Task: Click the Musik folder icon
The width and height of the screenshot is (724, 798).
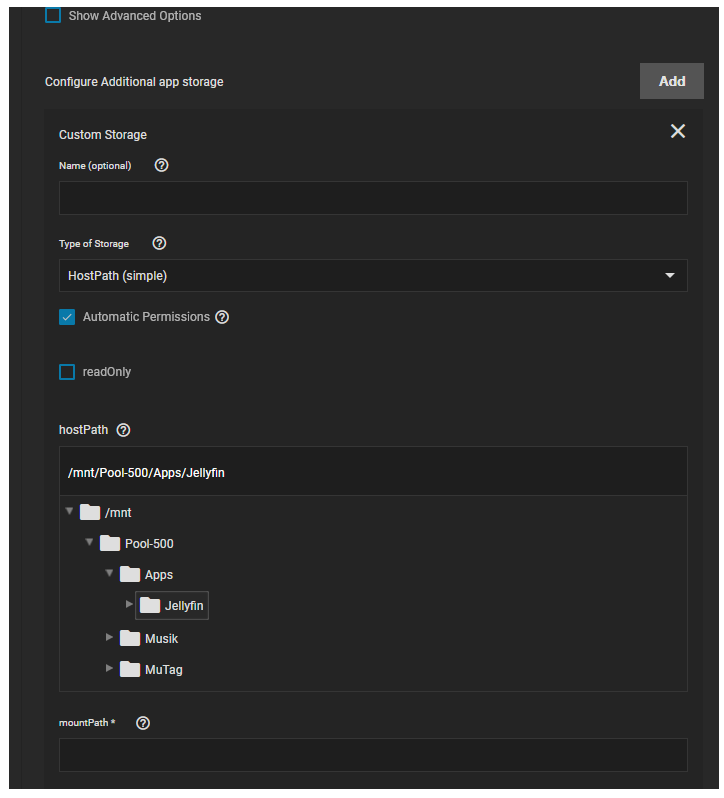Action: click(130, 638)
